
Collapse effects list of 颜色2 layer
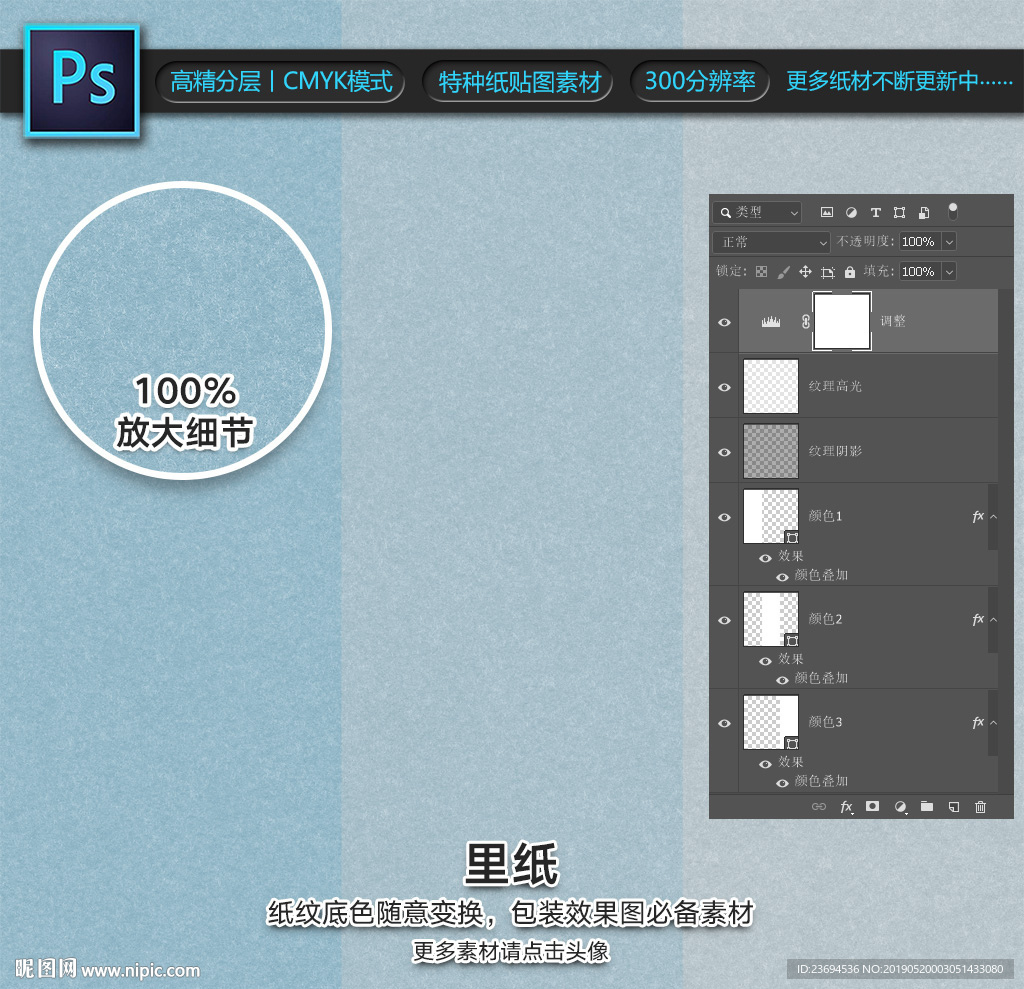(x=994, y=619)
